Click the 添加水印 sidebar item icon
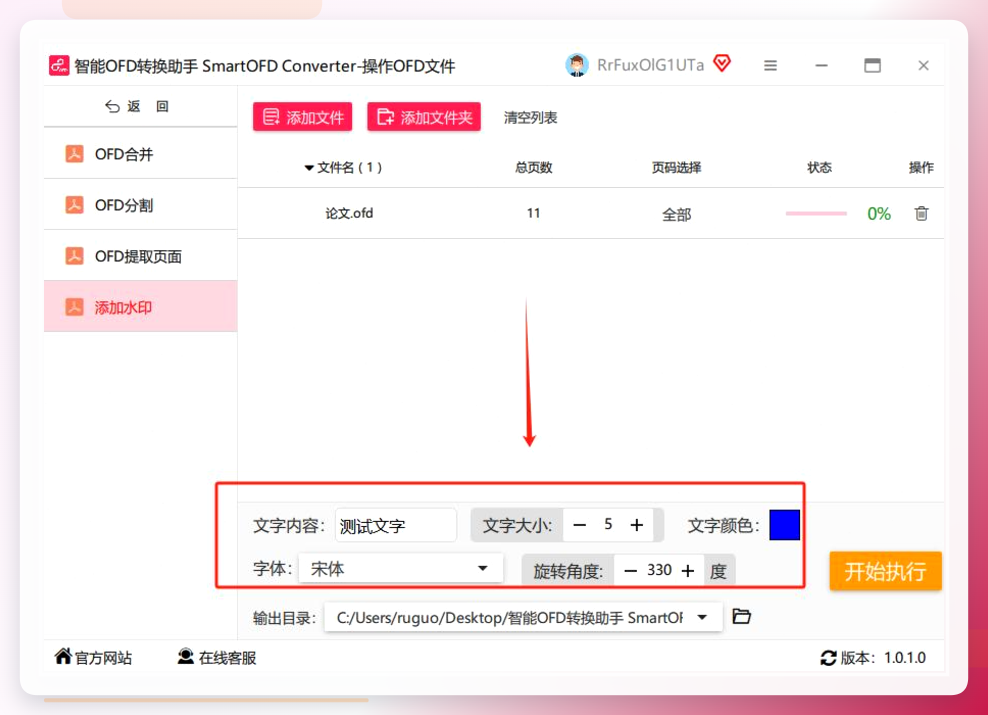 coord(74,307)
